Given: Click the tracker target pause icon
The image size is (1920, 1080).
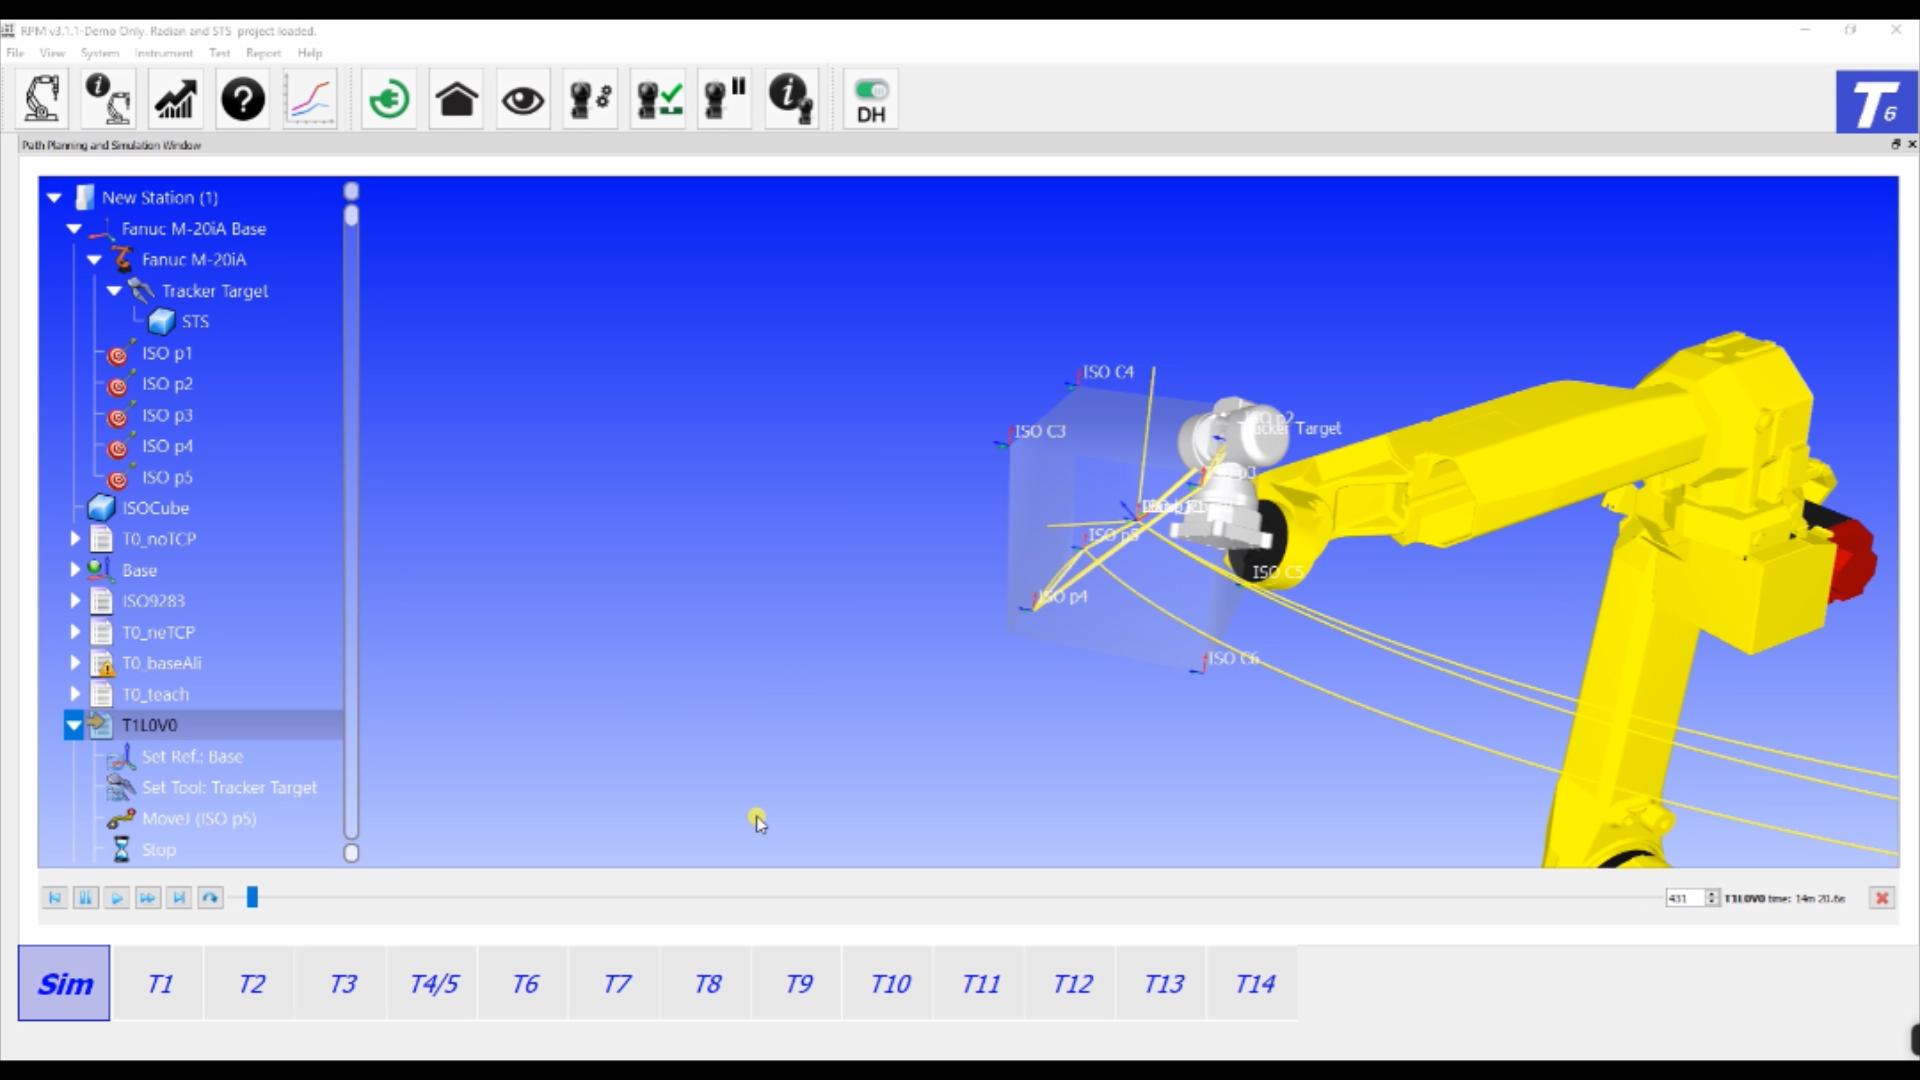Looking at the screenshot, I should point(725,99).
